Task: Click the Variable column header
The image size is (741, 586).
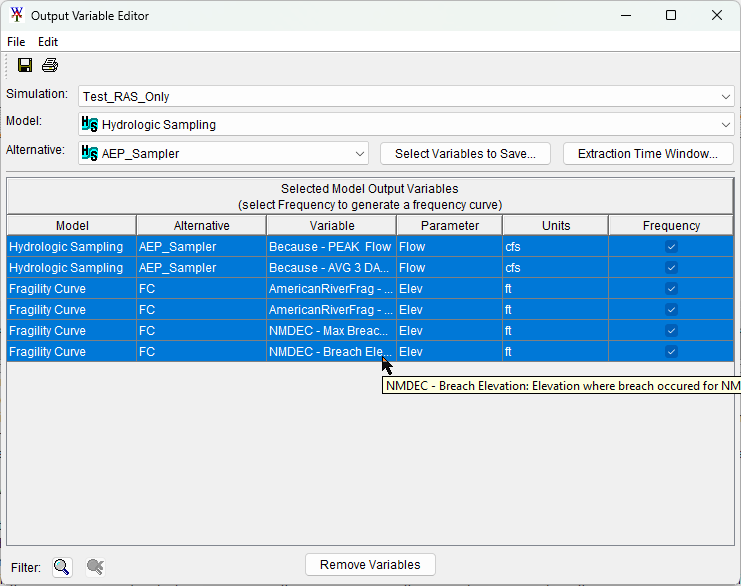Action: [x=331, y=226]
